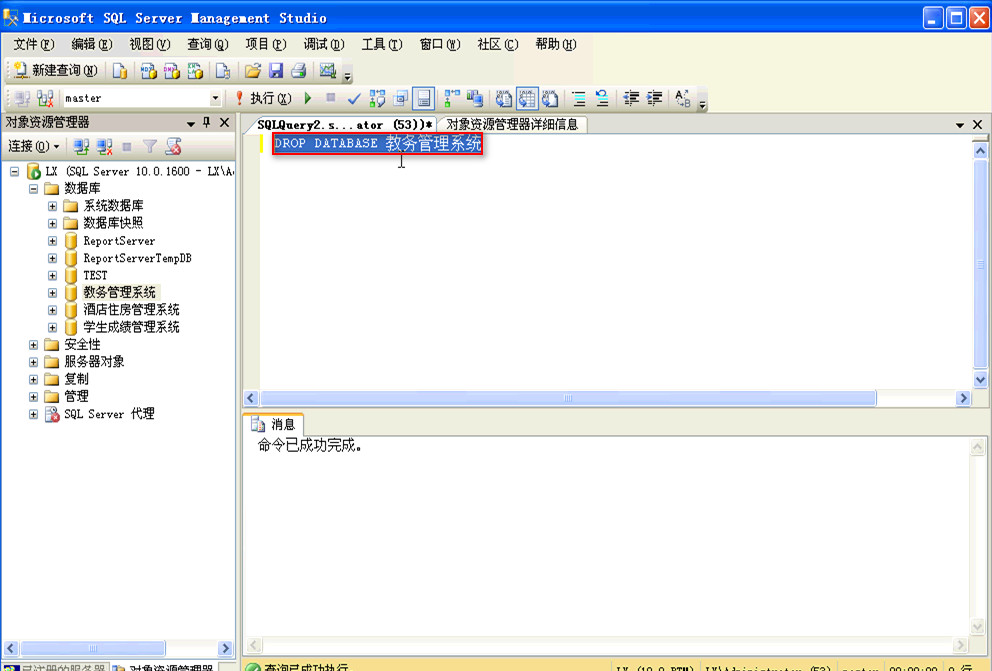The height and width of the screenshot is (671, 992).
Task: Open the 文件 (File) menu
Action: (34, 44)
